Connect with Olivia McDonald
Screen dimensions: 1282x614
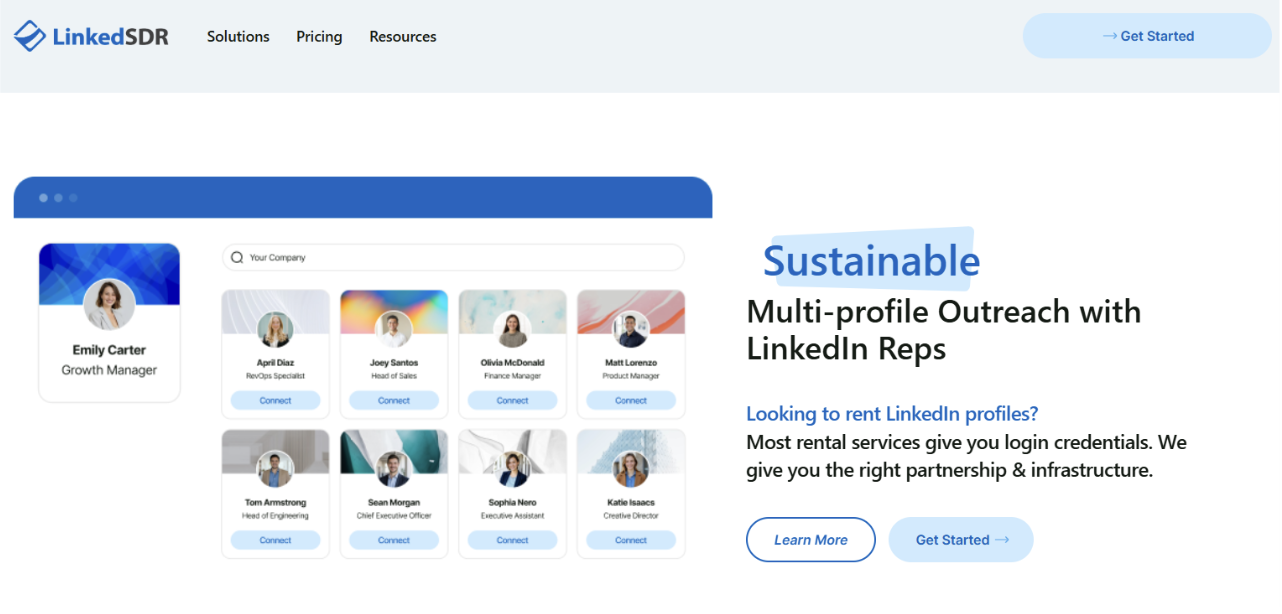pyautogui.click(x=512, y=399)
